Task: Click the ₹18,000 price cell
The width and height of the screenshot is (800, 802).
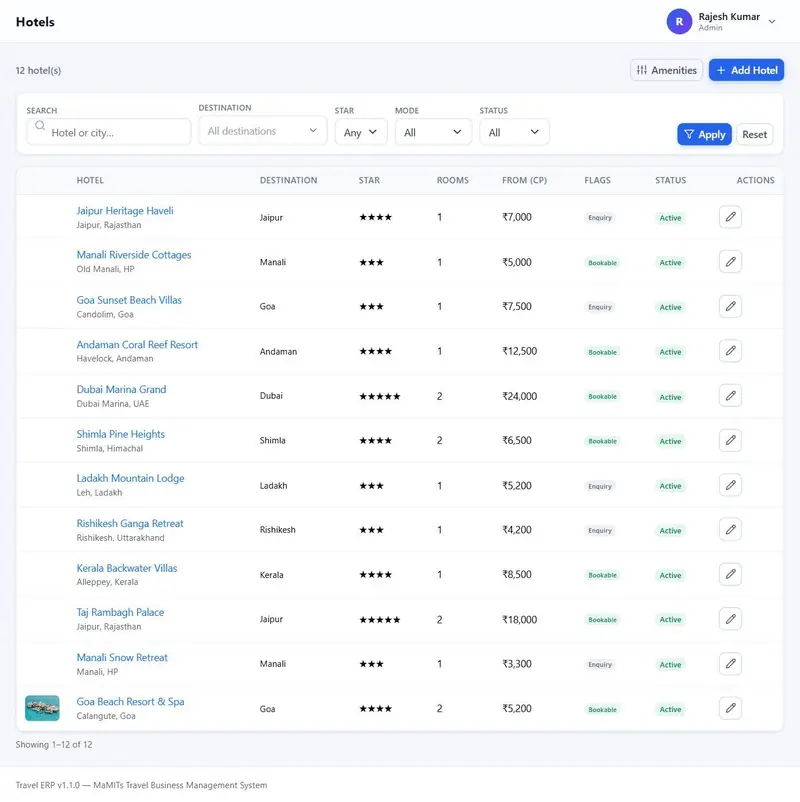Action: coord(520,619)
